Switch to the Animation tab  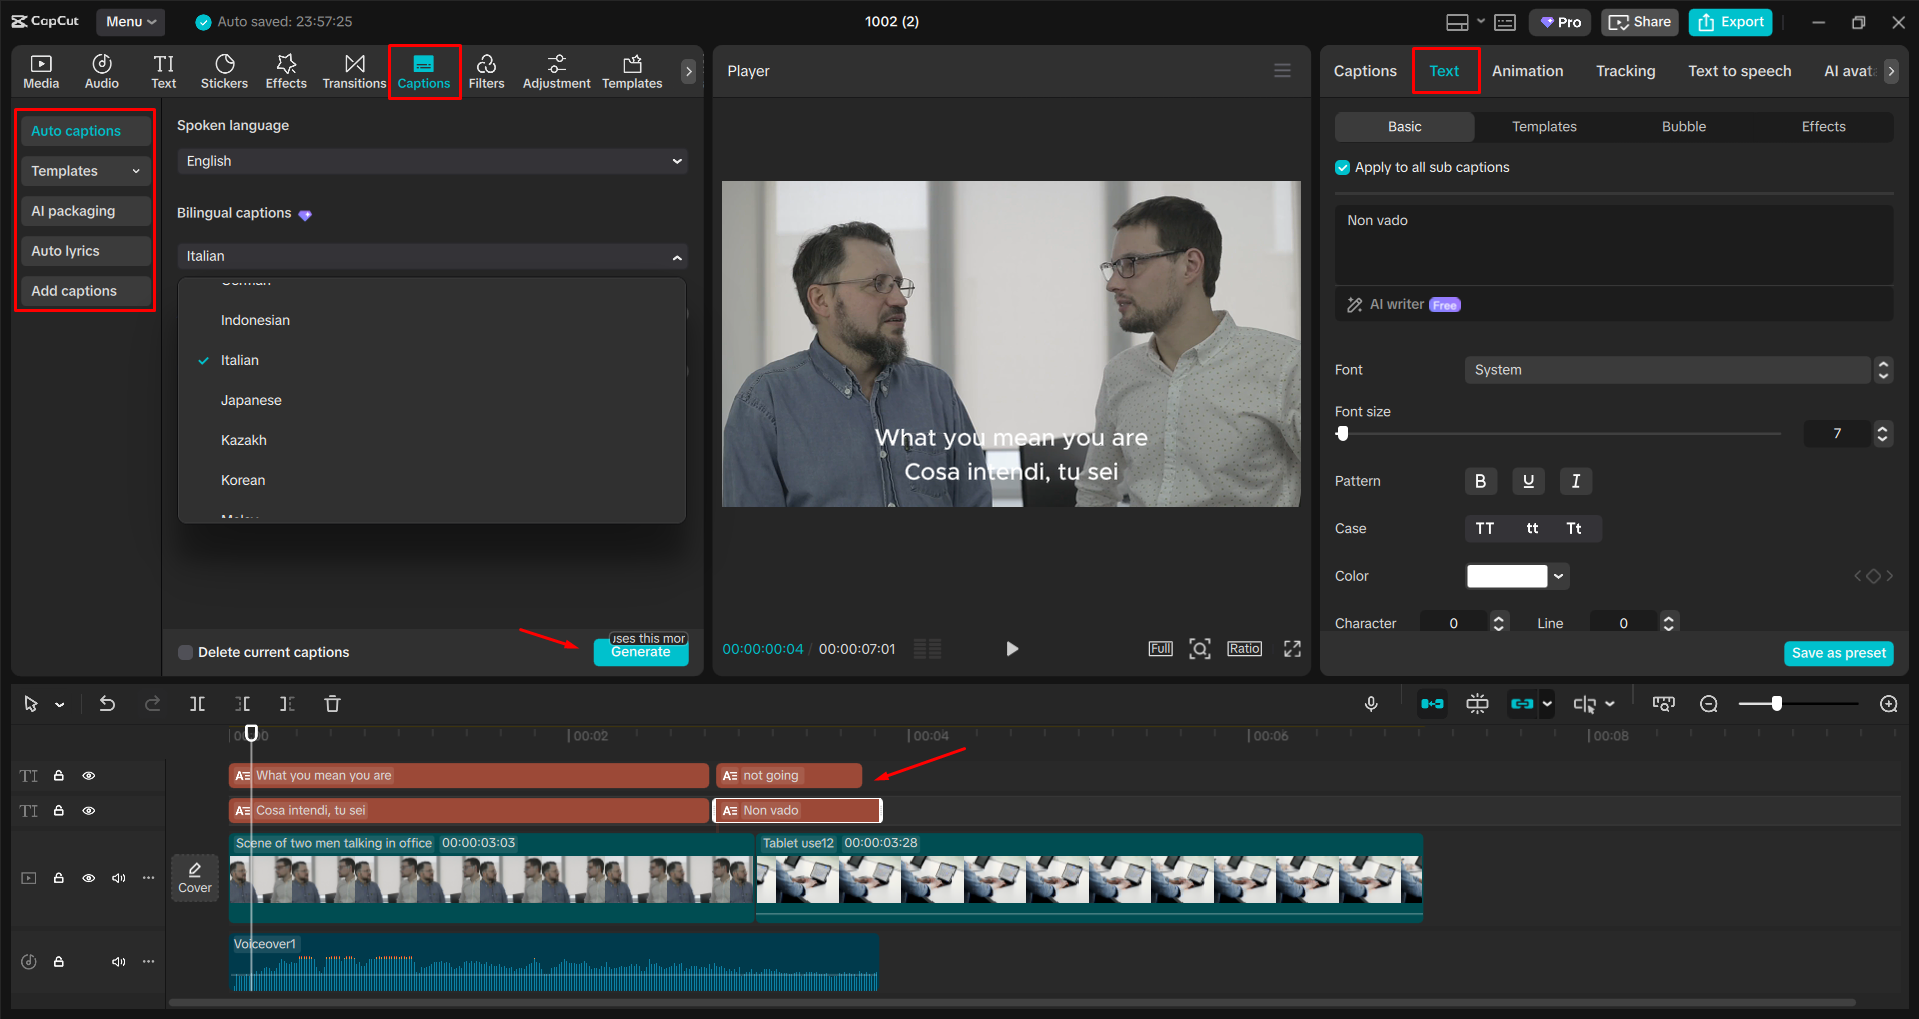[x=1527, y=70]
